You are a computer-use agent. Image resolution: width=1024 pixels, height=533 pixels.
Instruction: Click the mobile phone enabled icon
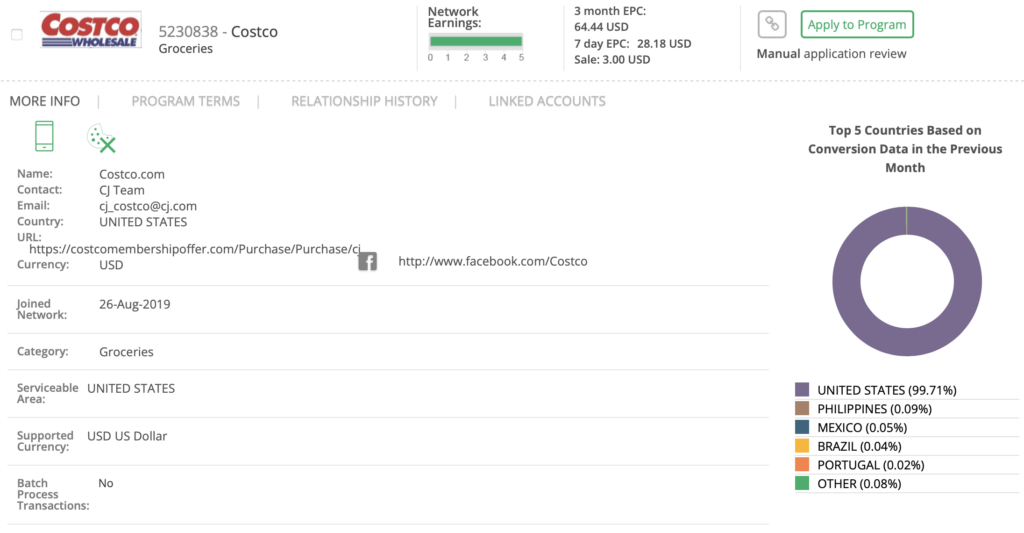pyautogui.click(x=44, y=137)
